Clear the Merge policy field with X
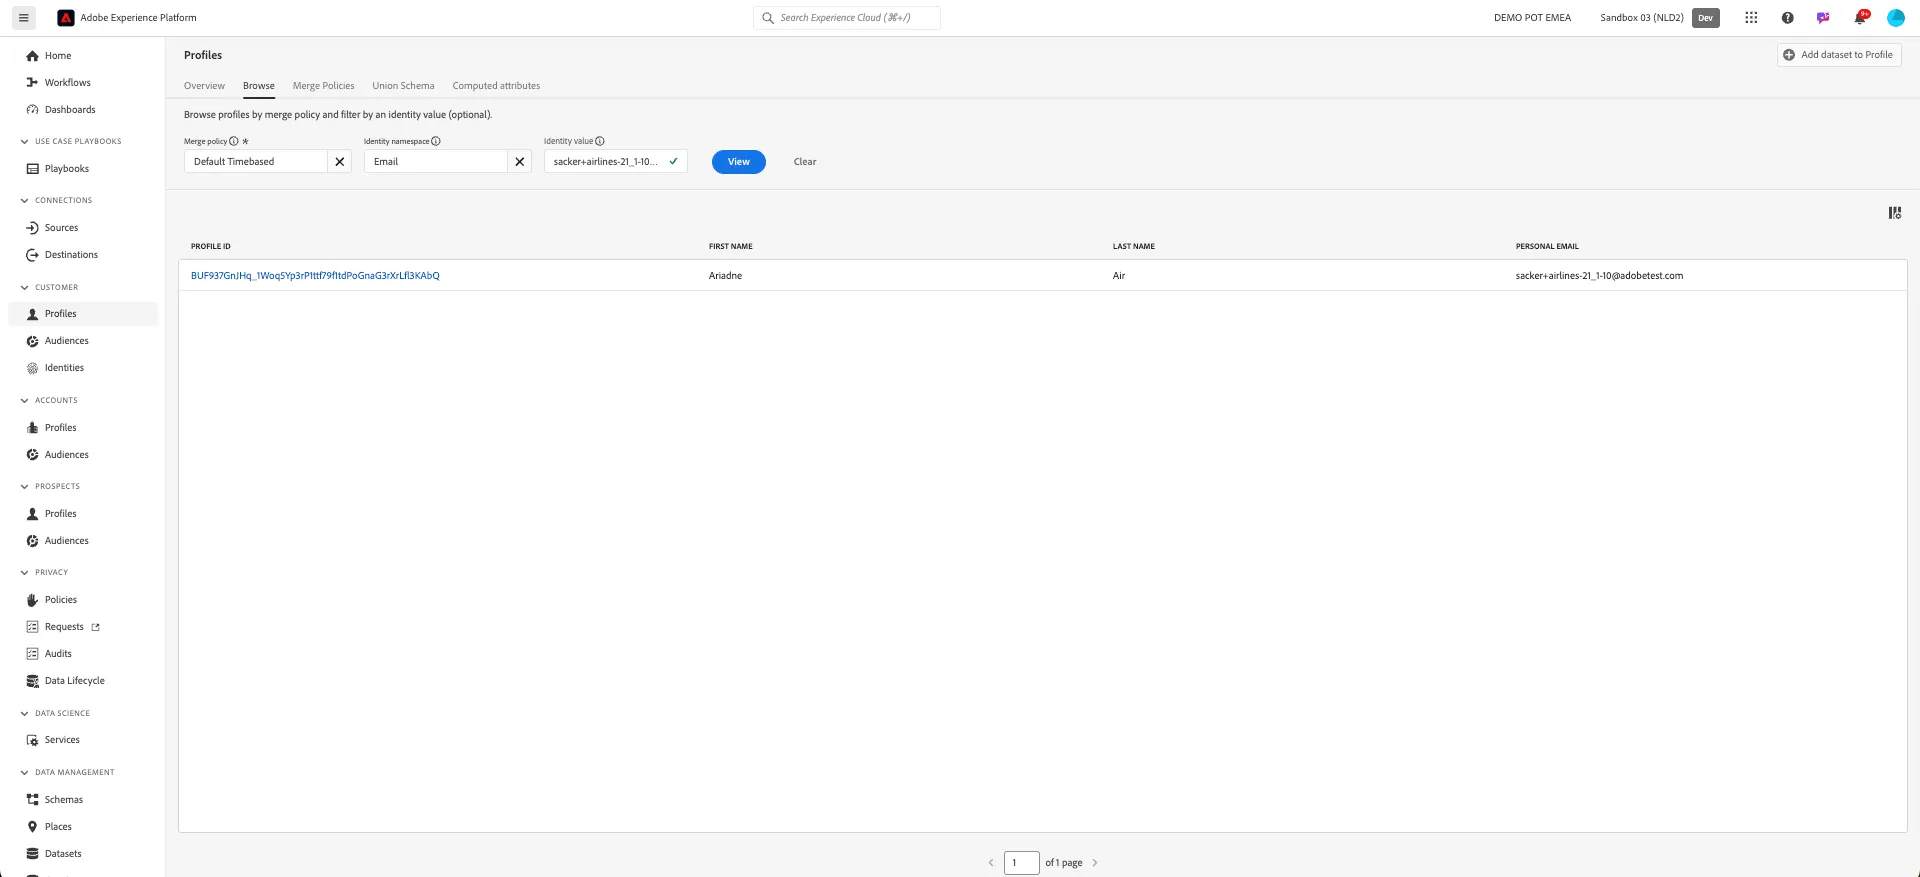1920x877 pixels. click(x=340, y=162)
